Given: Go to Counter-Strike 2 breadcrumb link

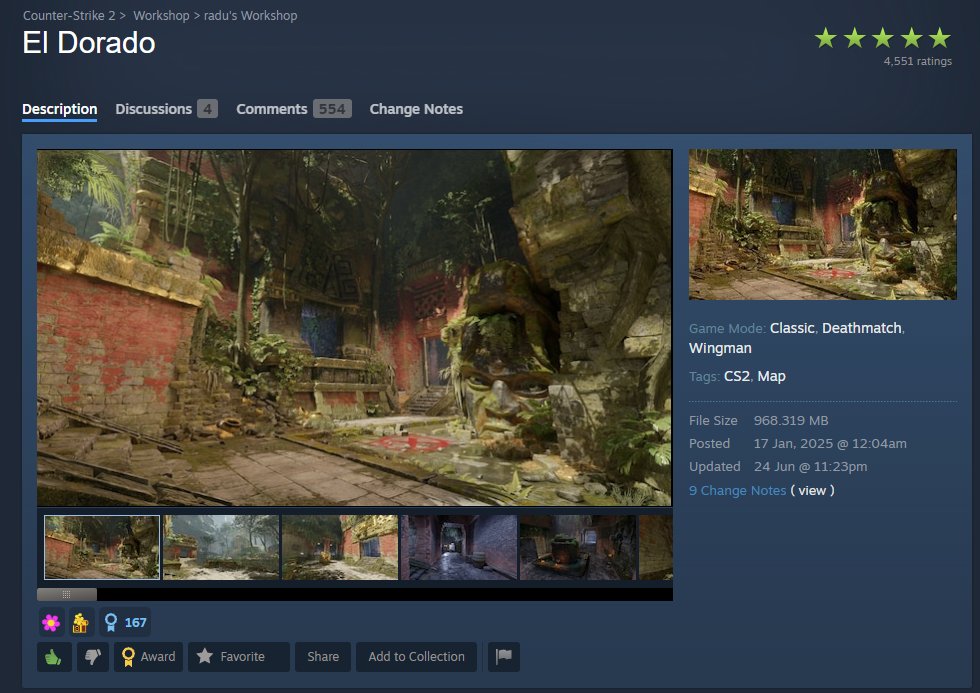Looking at the screenshot, I should tap(69, 16).
